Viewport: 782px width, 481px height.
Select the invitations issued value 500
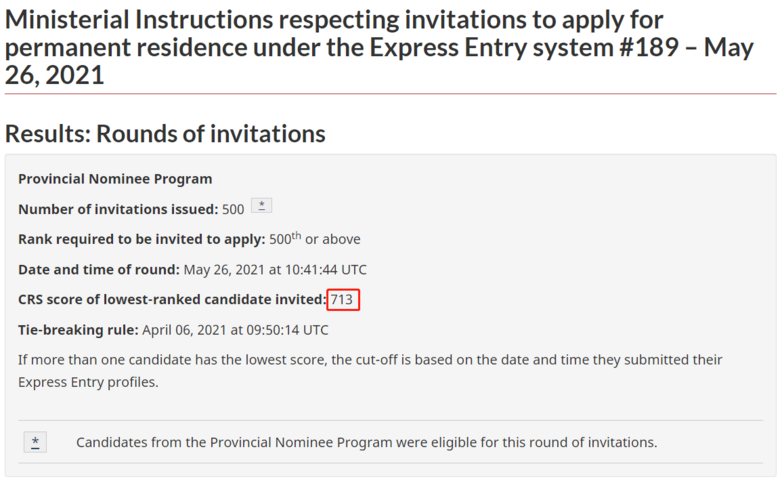click(233, 209)
